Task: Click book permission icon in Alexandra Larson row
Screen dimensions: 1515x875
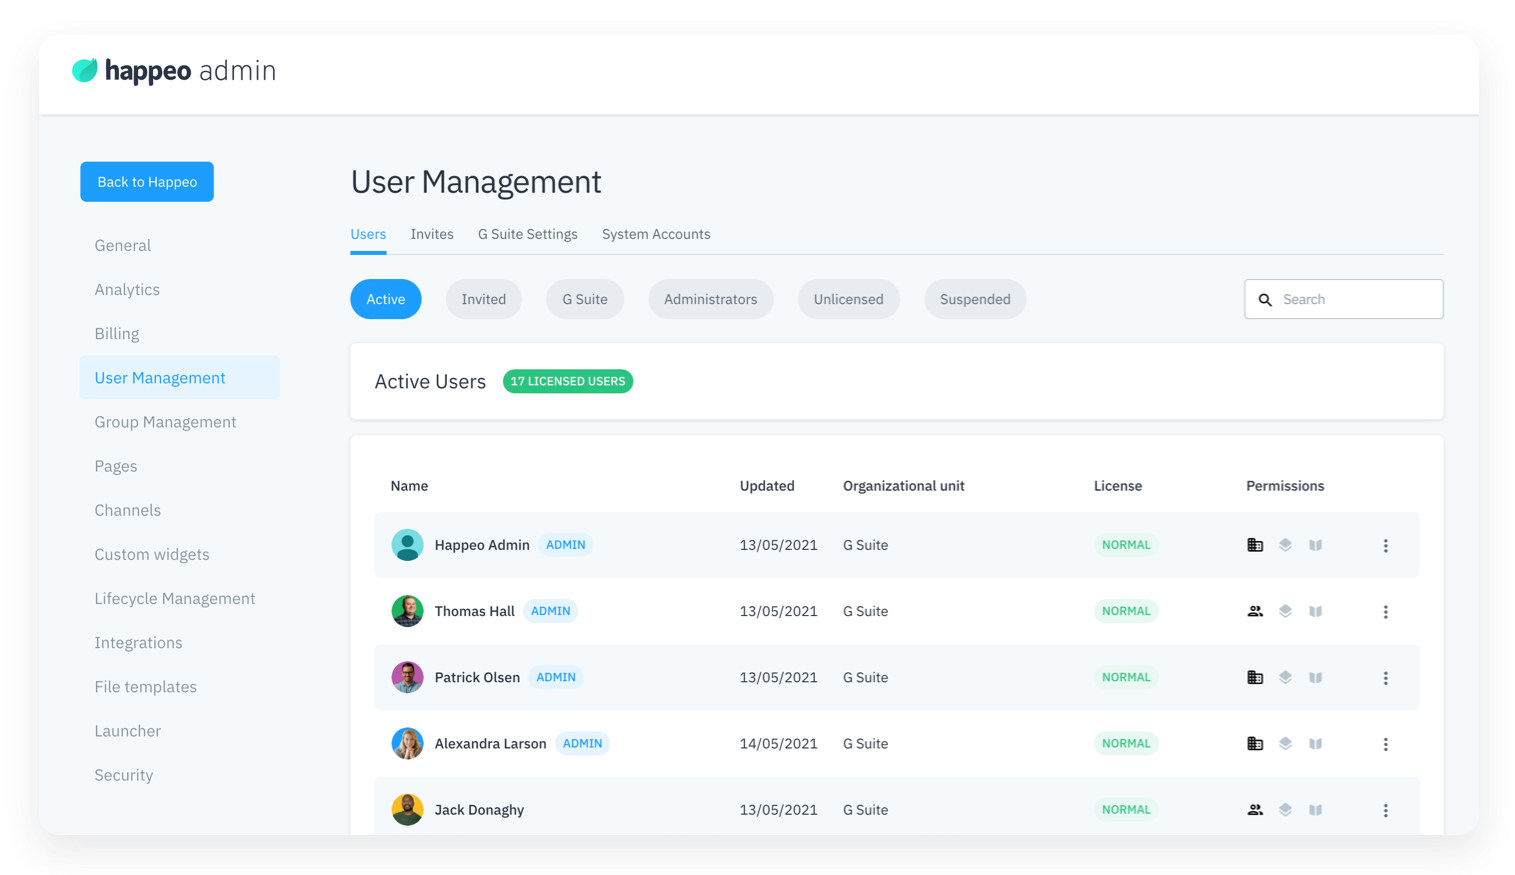Action: point(1316,744)
